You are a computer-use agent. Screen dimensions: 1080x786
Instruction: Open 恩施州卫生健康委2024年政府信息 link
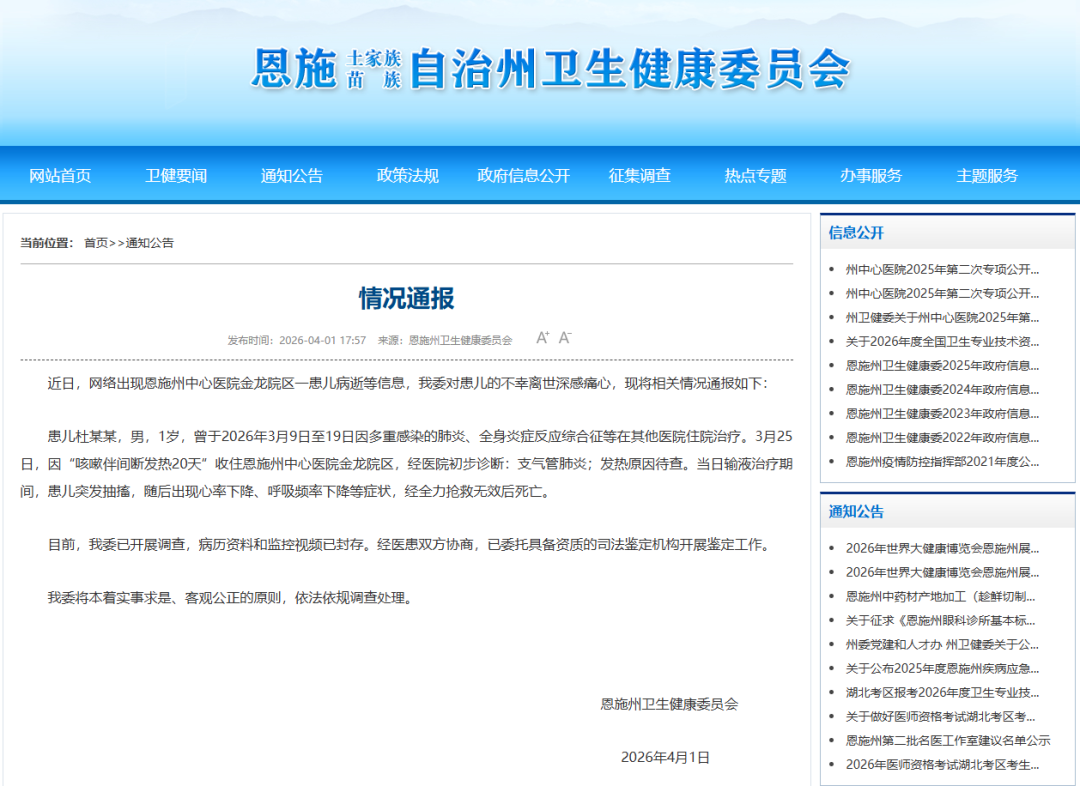pos(942,390)
